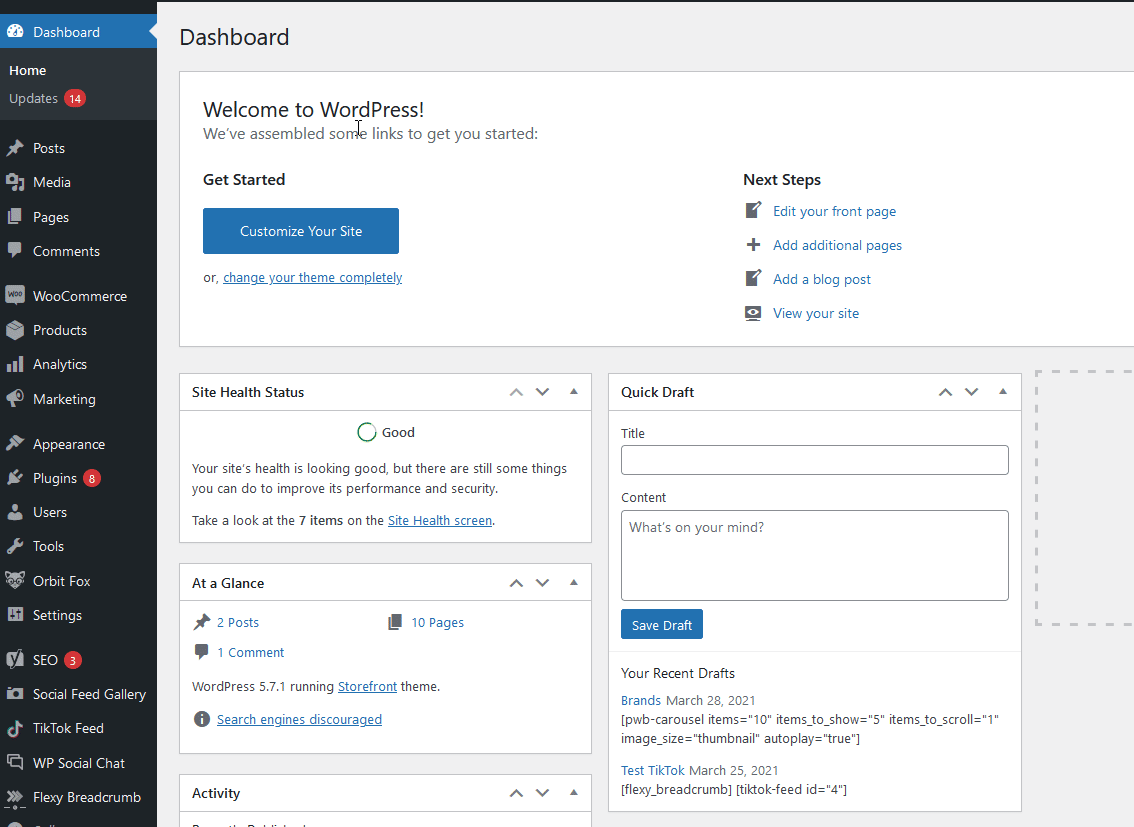The image size is (1134, 827).
Task: Open the Plugins menu label
Action: pyautogui.click(x=55, y=478)
